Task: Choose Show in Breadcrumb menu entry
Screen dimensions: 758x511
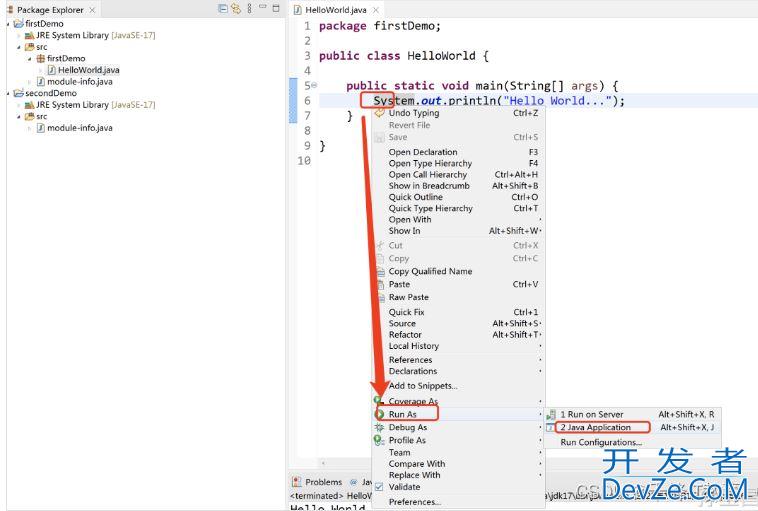Action: (x=458, y=186)
